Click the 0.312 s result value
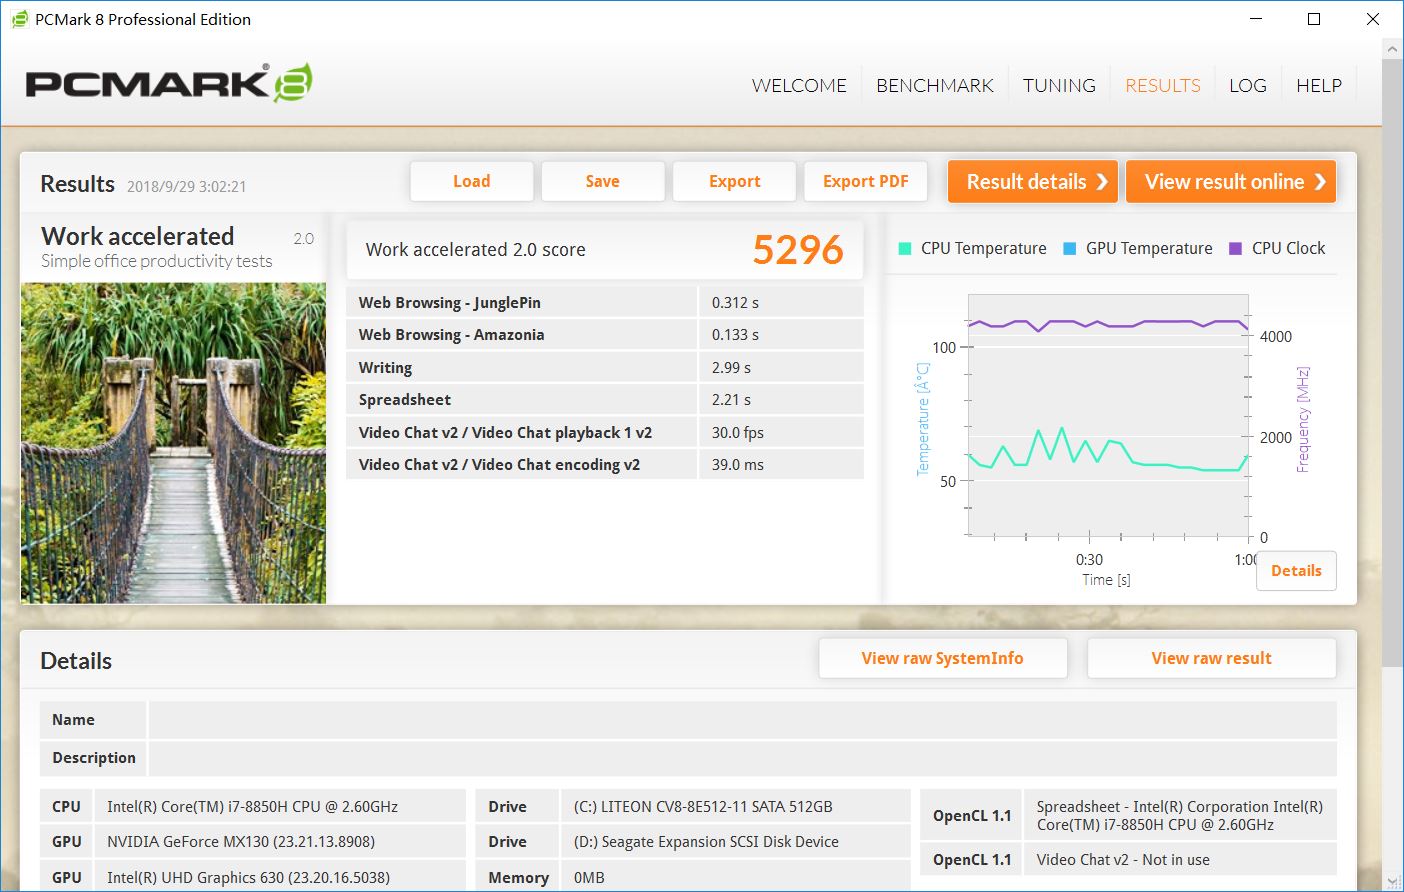The width and height of the screenshot is (1404, 892). 735,303
